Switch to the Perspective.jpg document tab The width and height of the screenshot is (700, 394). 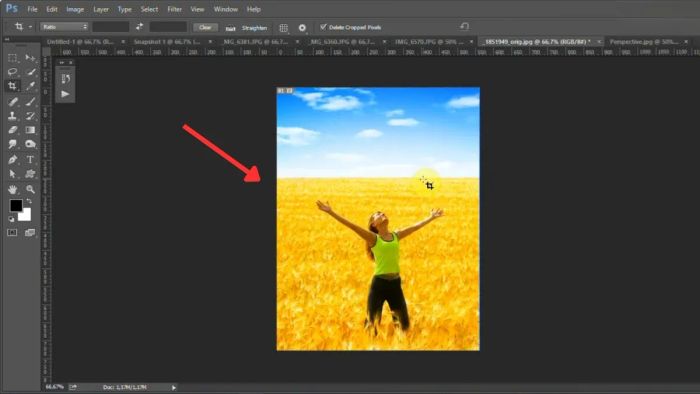[644, 42]
